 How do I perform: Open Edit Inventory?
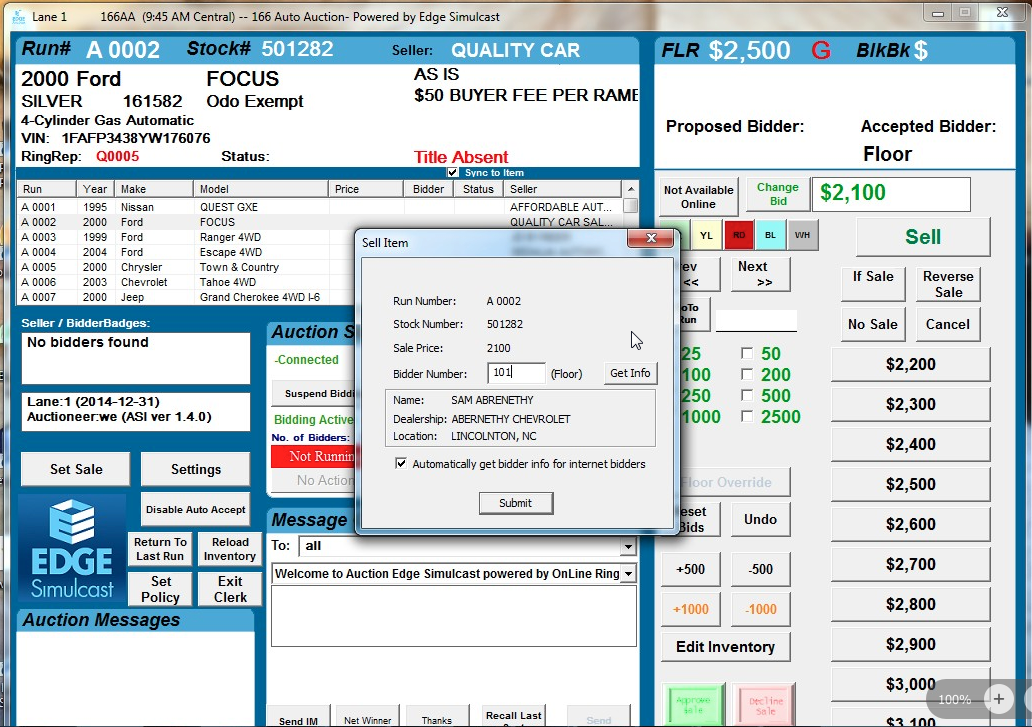pyautogui.click(x=725, y=647)
